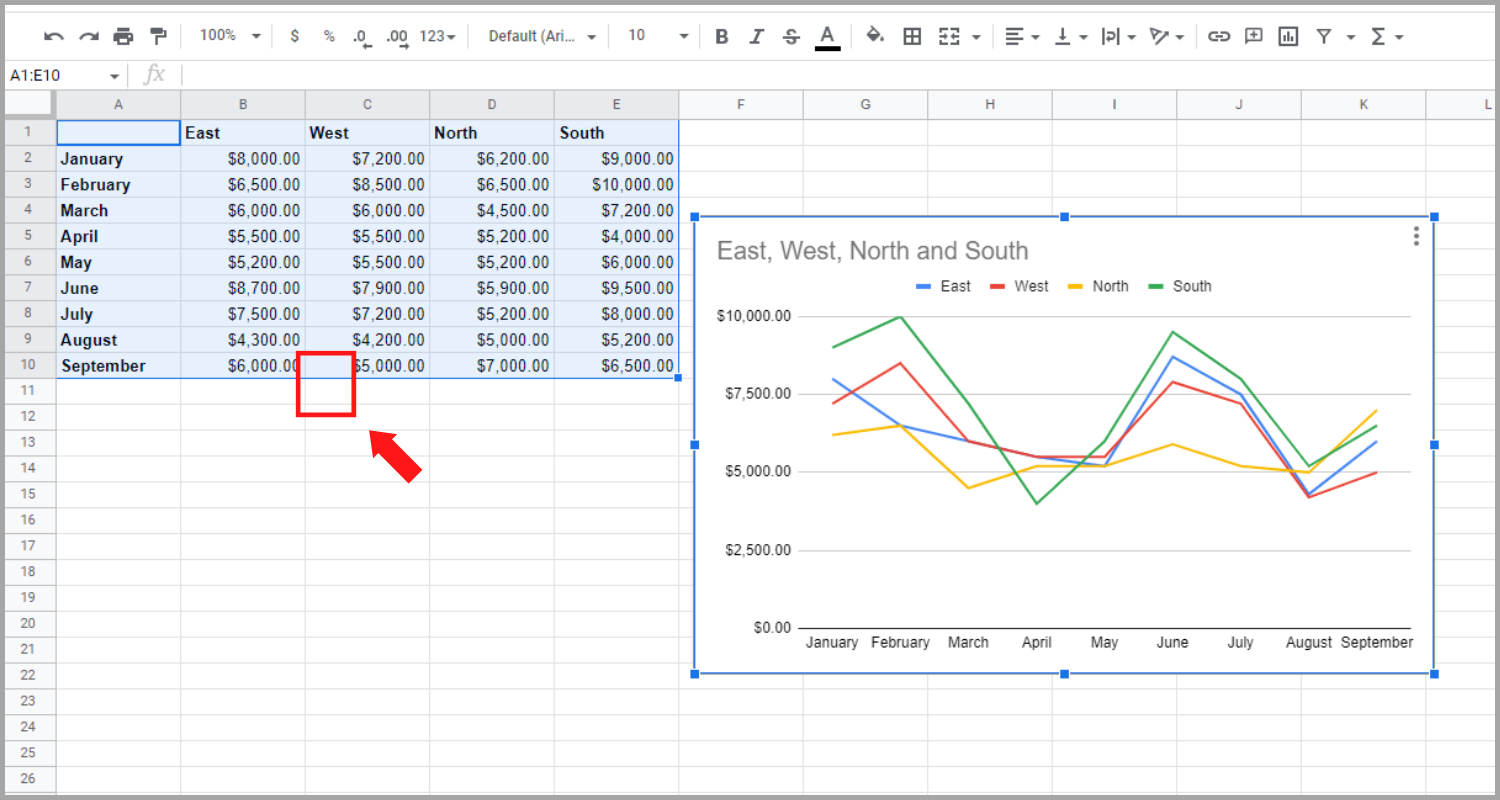Click the text color button
This screenshot has height=800, width=1500.
tap(826, 35)
